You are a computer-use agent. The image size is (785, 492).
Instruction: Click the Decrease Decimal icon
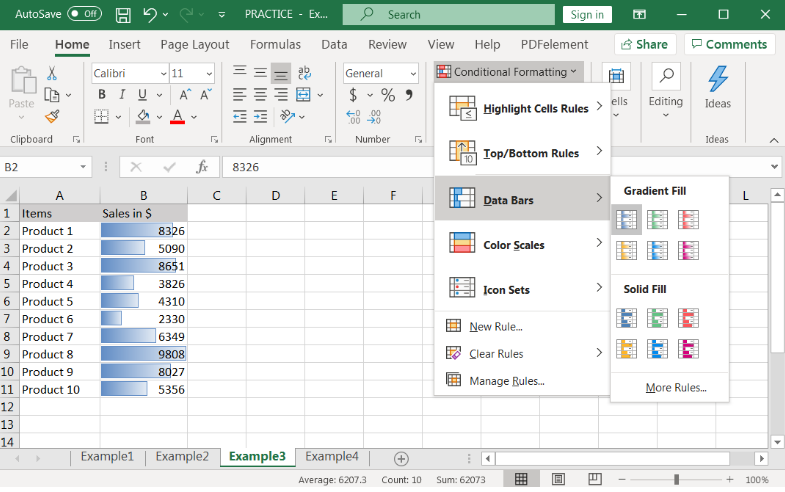374,117
